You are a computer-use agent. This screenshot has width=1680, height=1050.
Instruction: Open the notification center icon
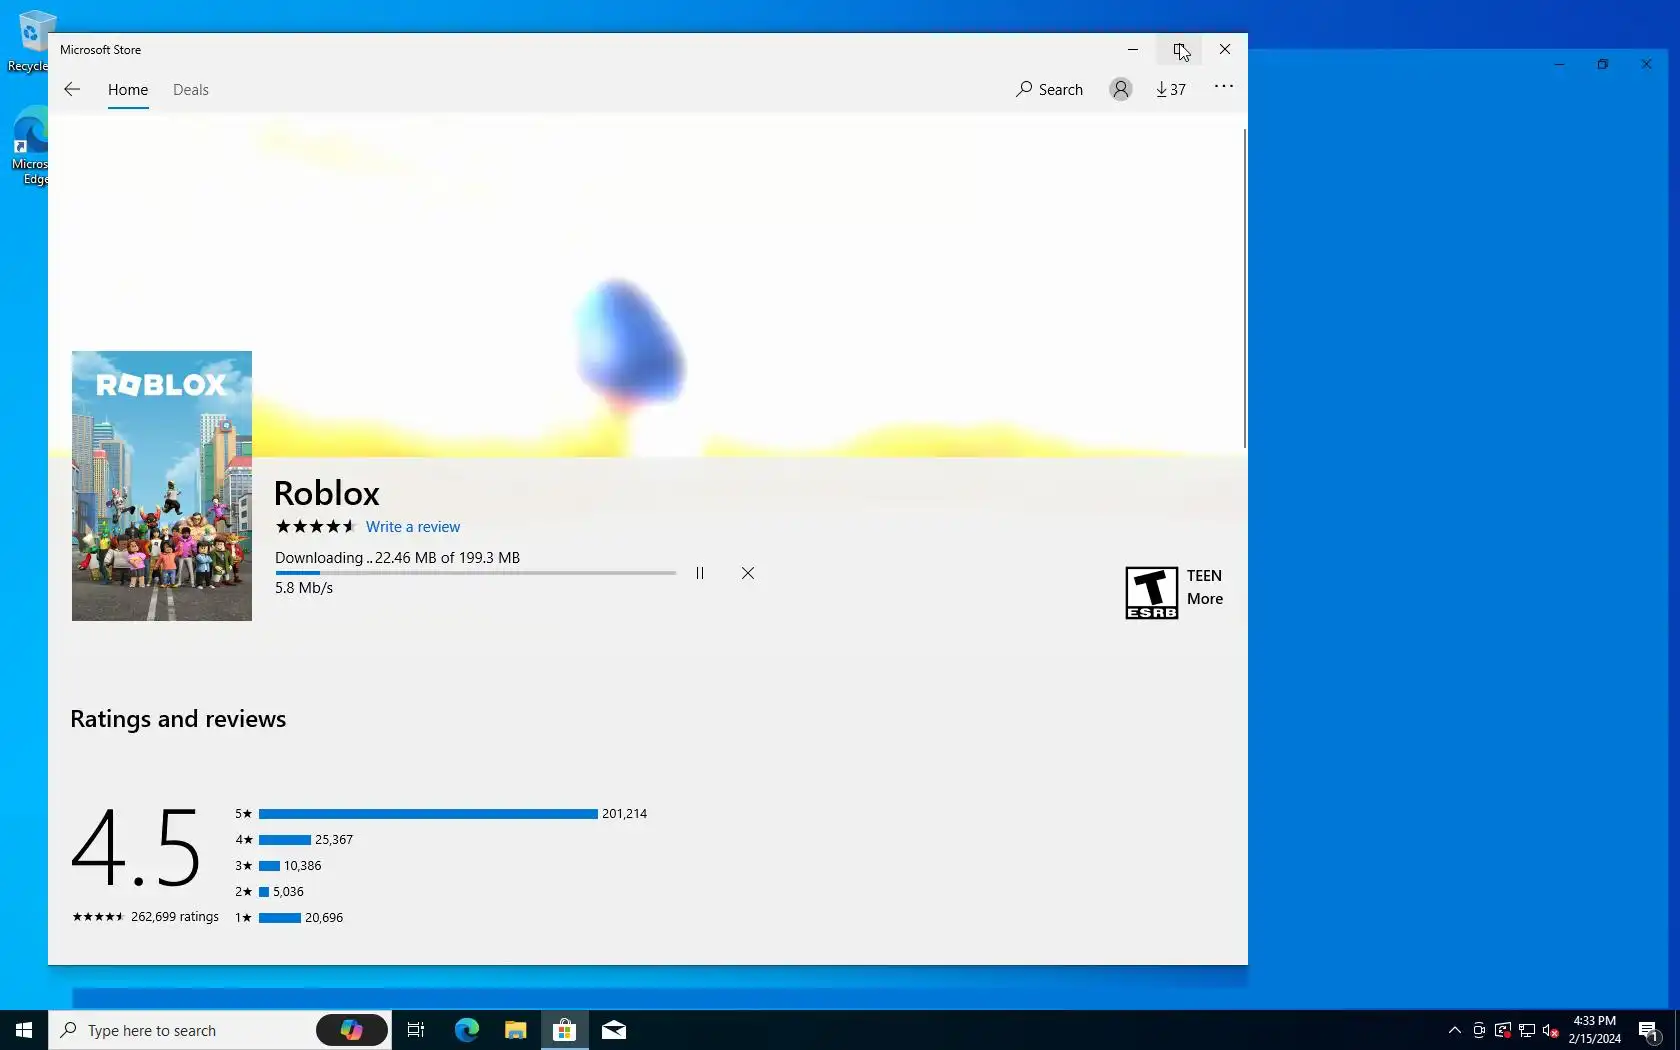point(1649,1030)
